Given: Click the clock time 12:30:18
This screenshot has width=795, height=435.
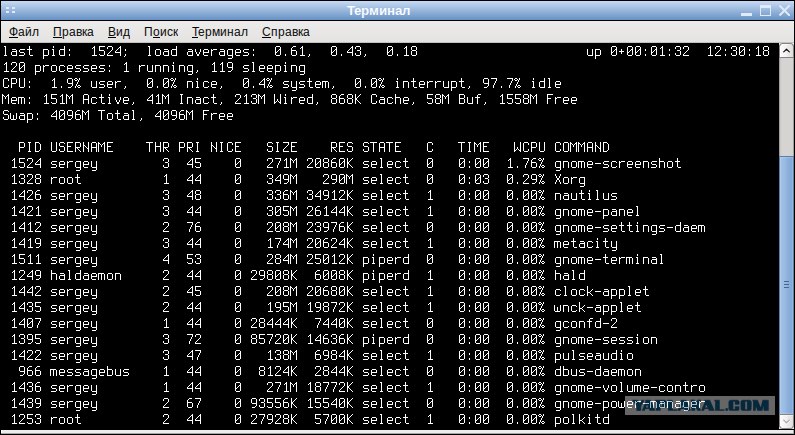Looking at the screenshot, I should click(x=738, y=52).
